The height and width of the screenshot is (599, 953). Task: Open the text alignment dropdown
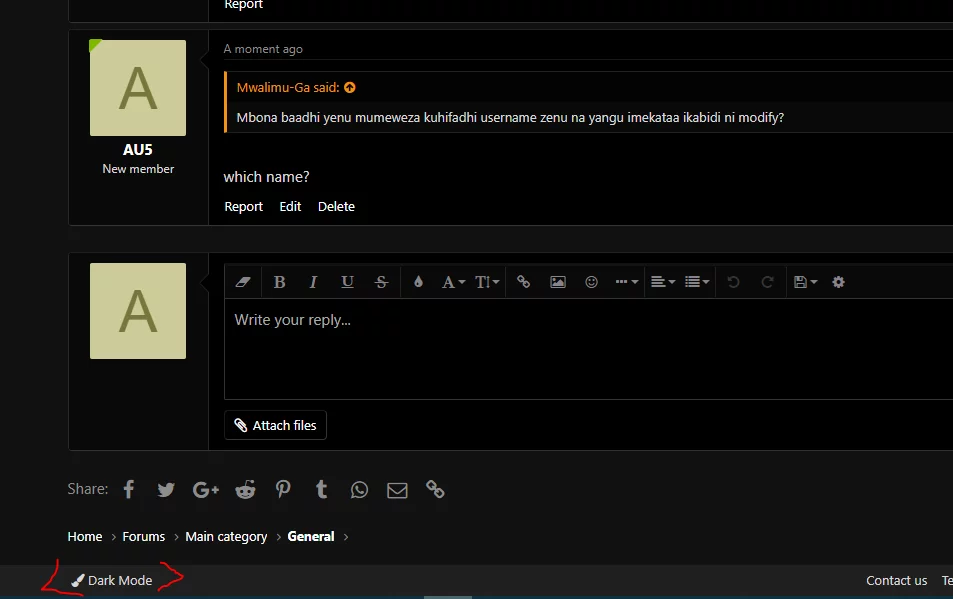tap(661, 282)
